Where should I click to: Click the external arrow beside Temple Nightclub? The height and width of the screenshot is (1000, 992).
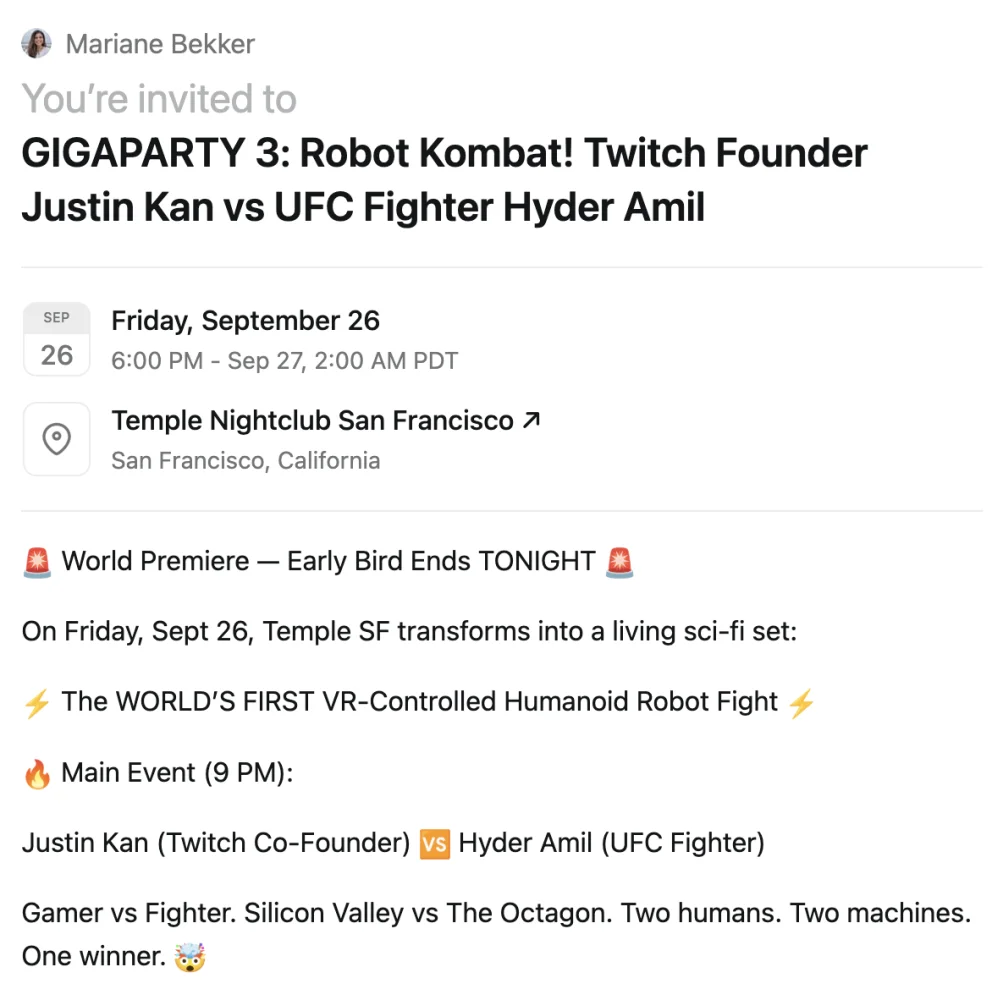point(531,421)
